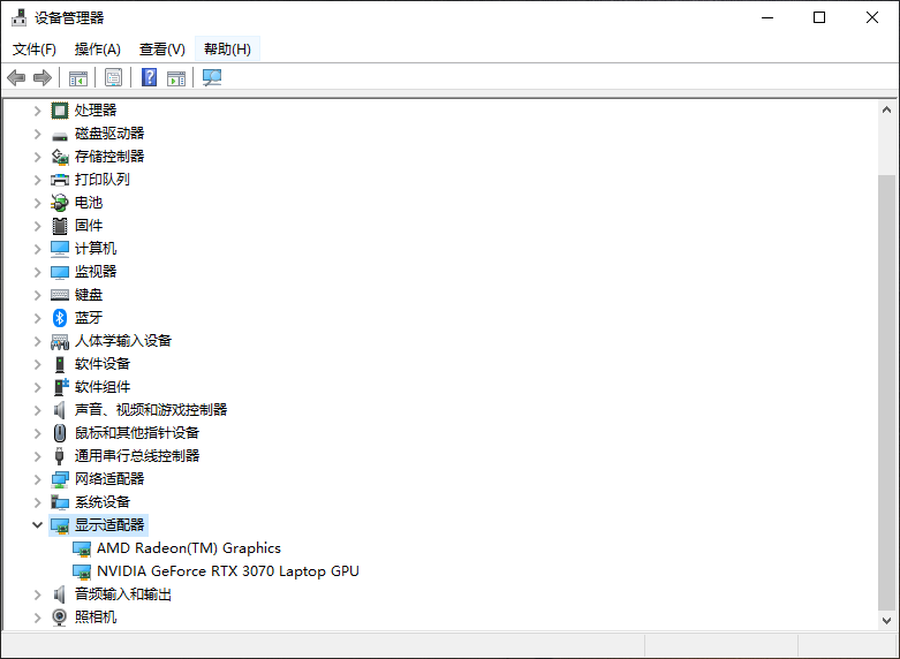Viewport: 900px width, 659px height.
Task: Select the 打印队列 label
Action: click(x=102, y=180)
